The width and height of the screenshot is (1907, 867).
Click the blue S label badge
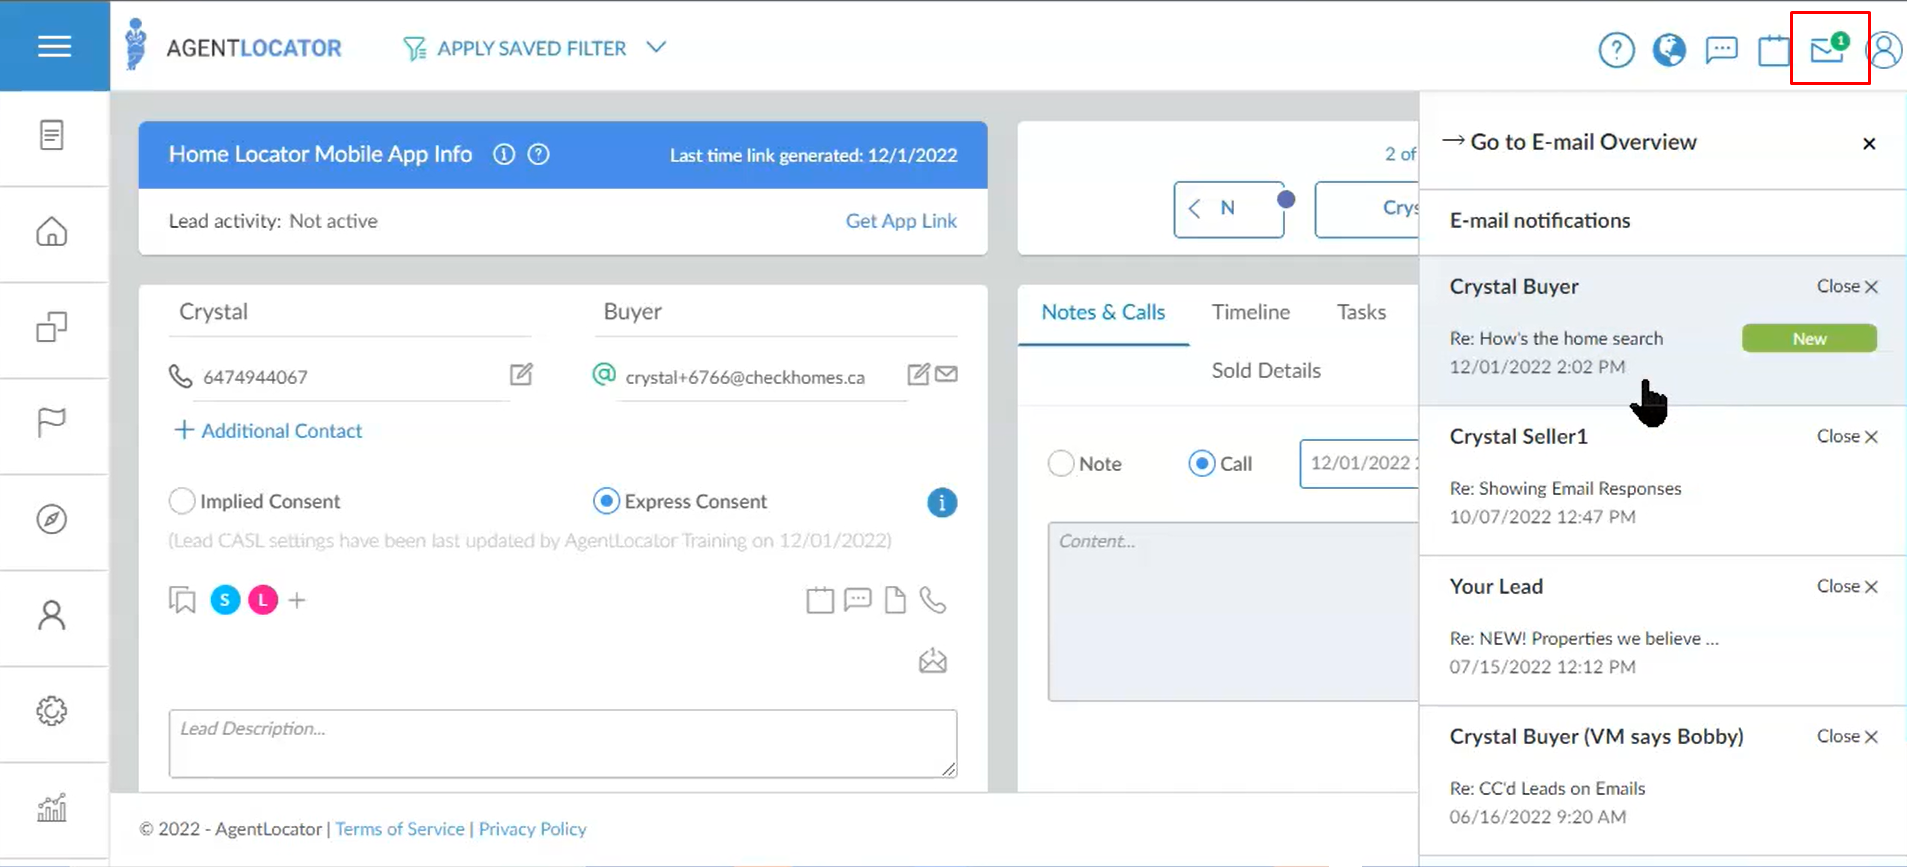click(225, 600)
